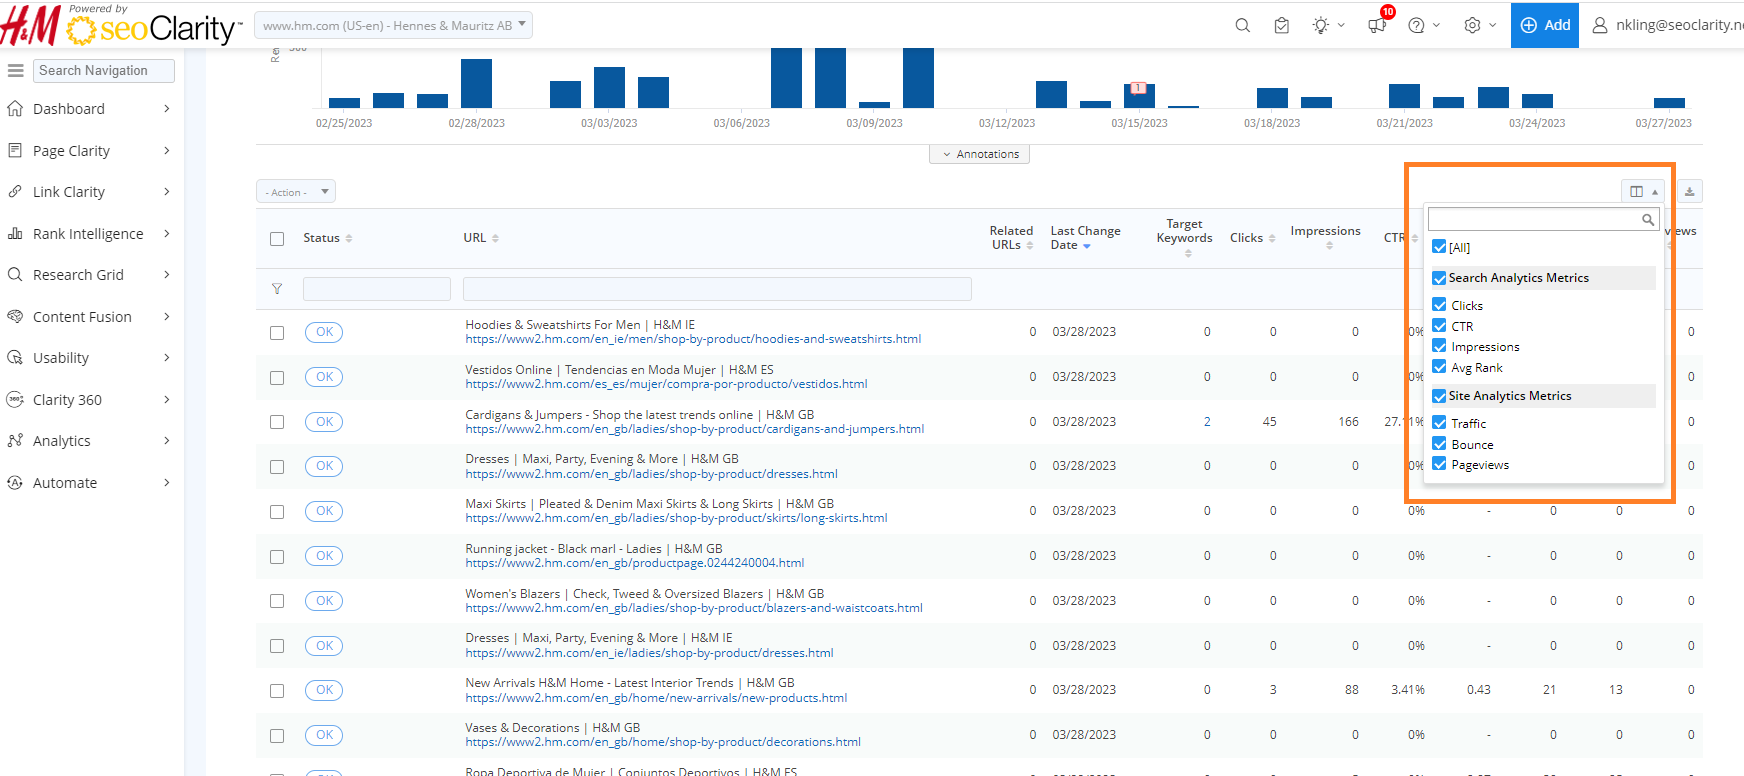This screenshot has height=776, width=1744.
Task: Open the www.hm.com domain selector dropdown
Action: (393, 25)
